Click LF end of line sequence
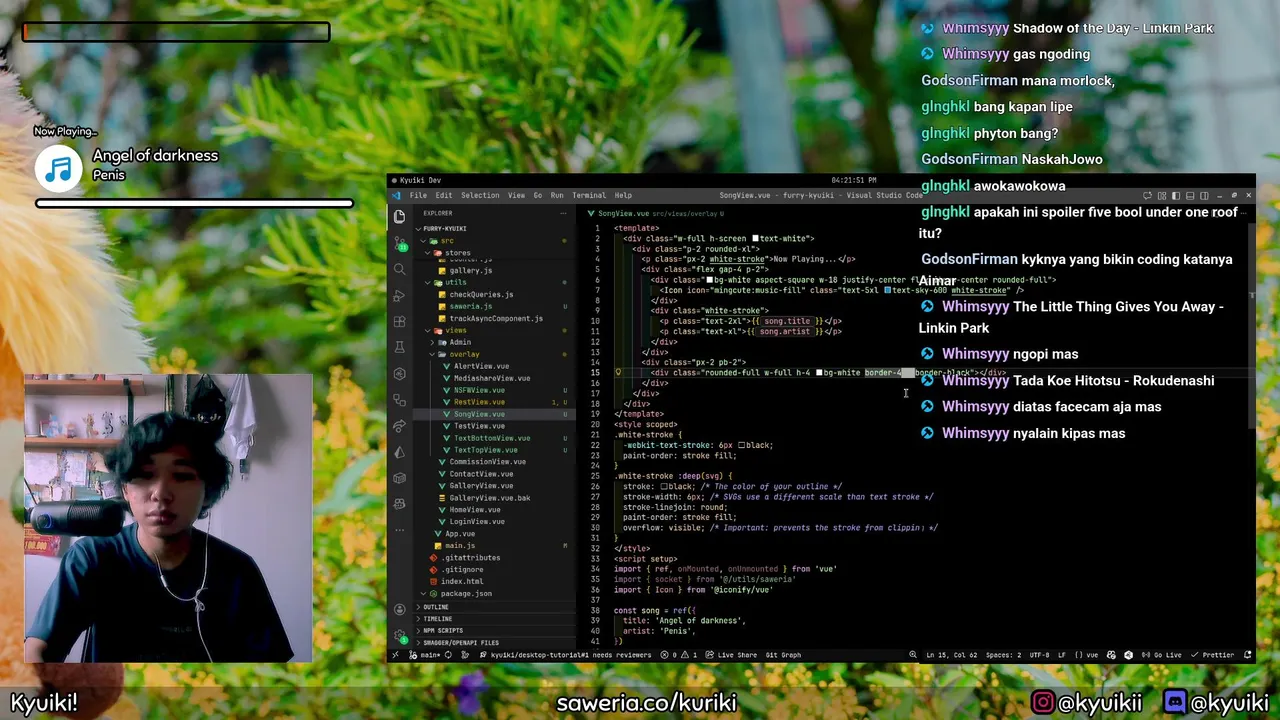This screenshot has width=1280, height=720. (1061, 655)
